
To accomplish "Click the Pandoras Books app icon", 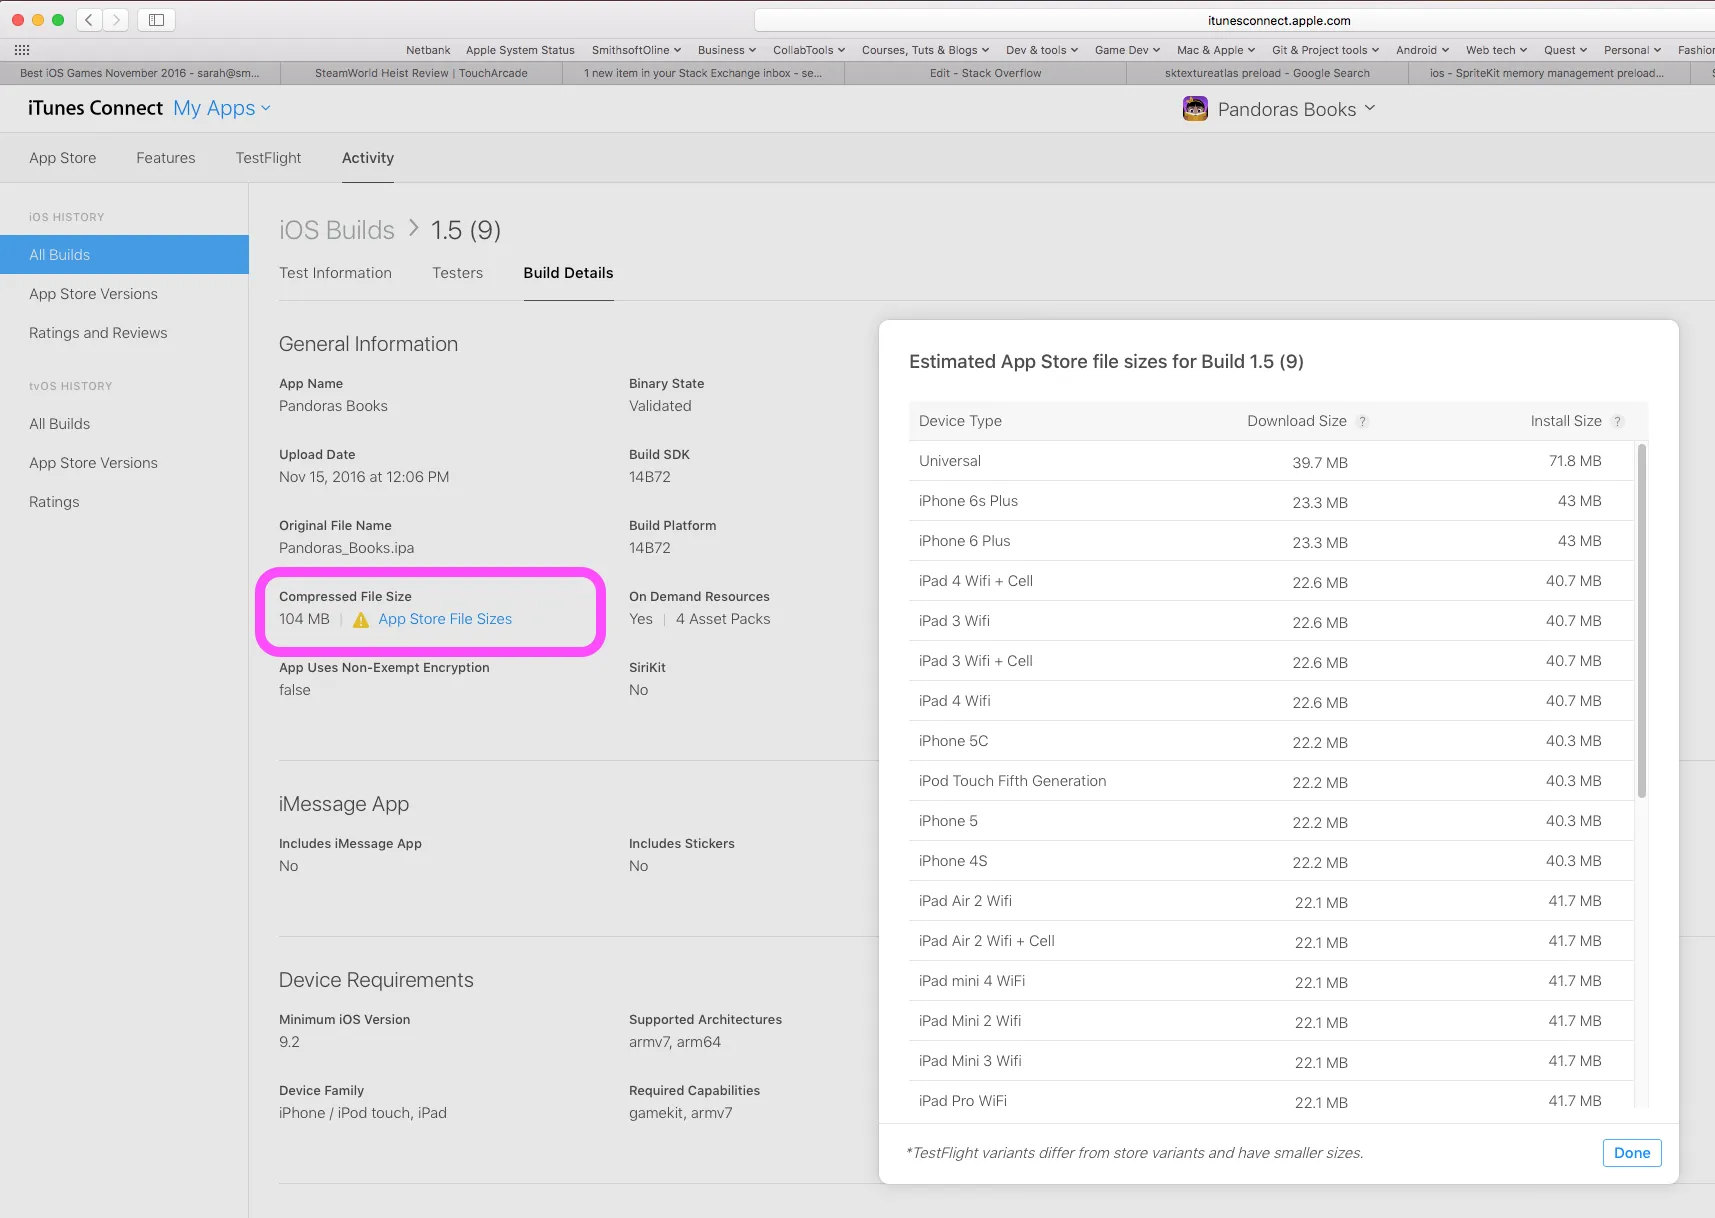I will pos(1195,109).
